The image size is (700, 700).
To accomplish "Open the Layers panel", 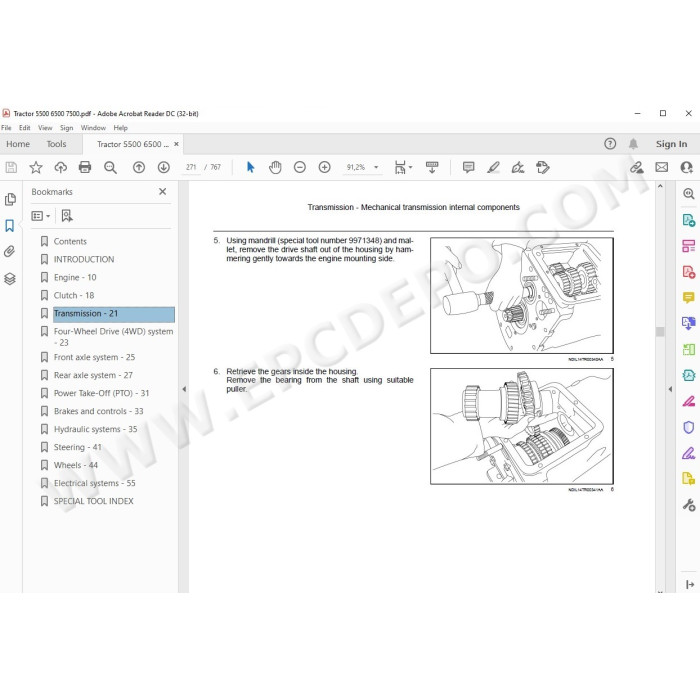I will [x=10, y=279].
